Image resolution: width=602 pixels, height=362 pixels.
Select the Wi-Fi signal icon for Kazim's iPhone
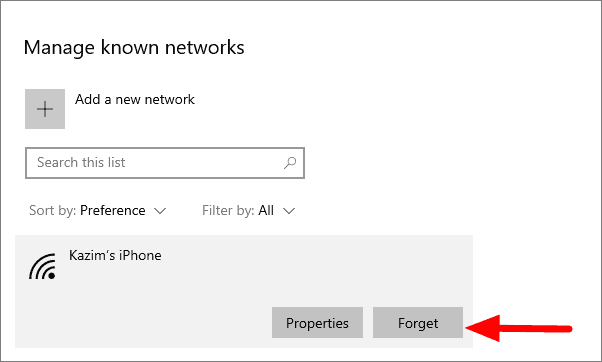click(x=43, y=266)
